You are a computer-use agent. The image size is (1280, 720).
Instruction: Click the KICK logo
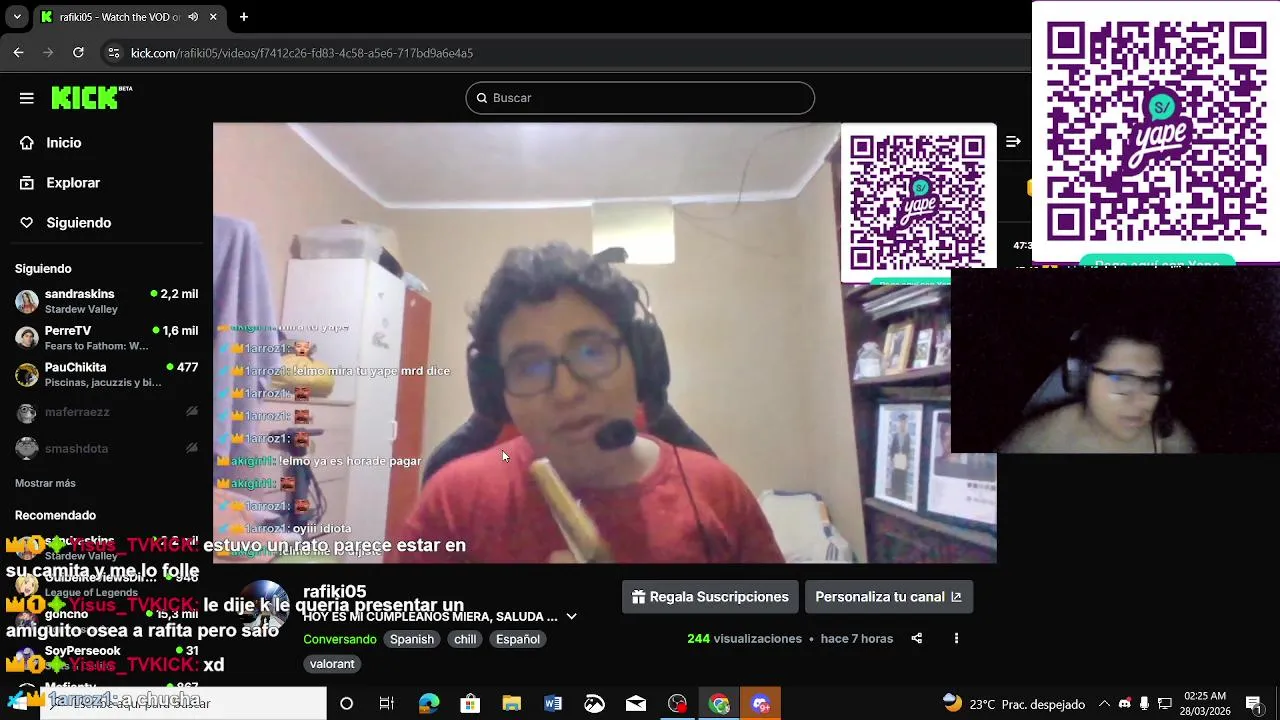coord(91,97)
